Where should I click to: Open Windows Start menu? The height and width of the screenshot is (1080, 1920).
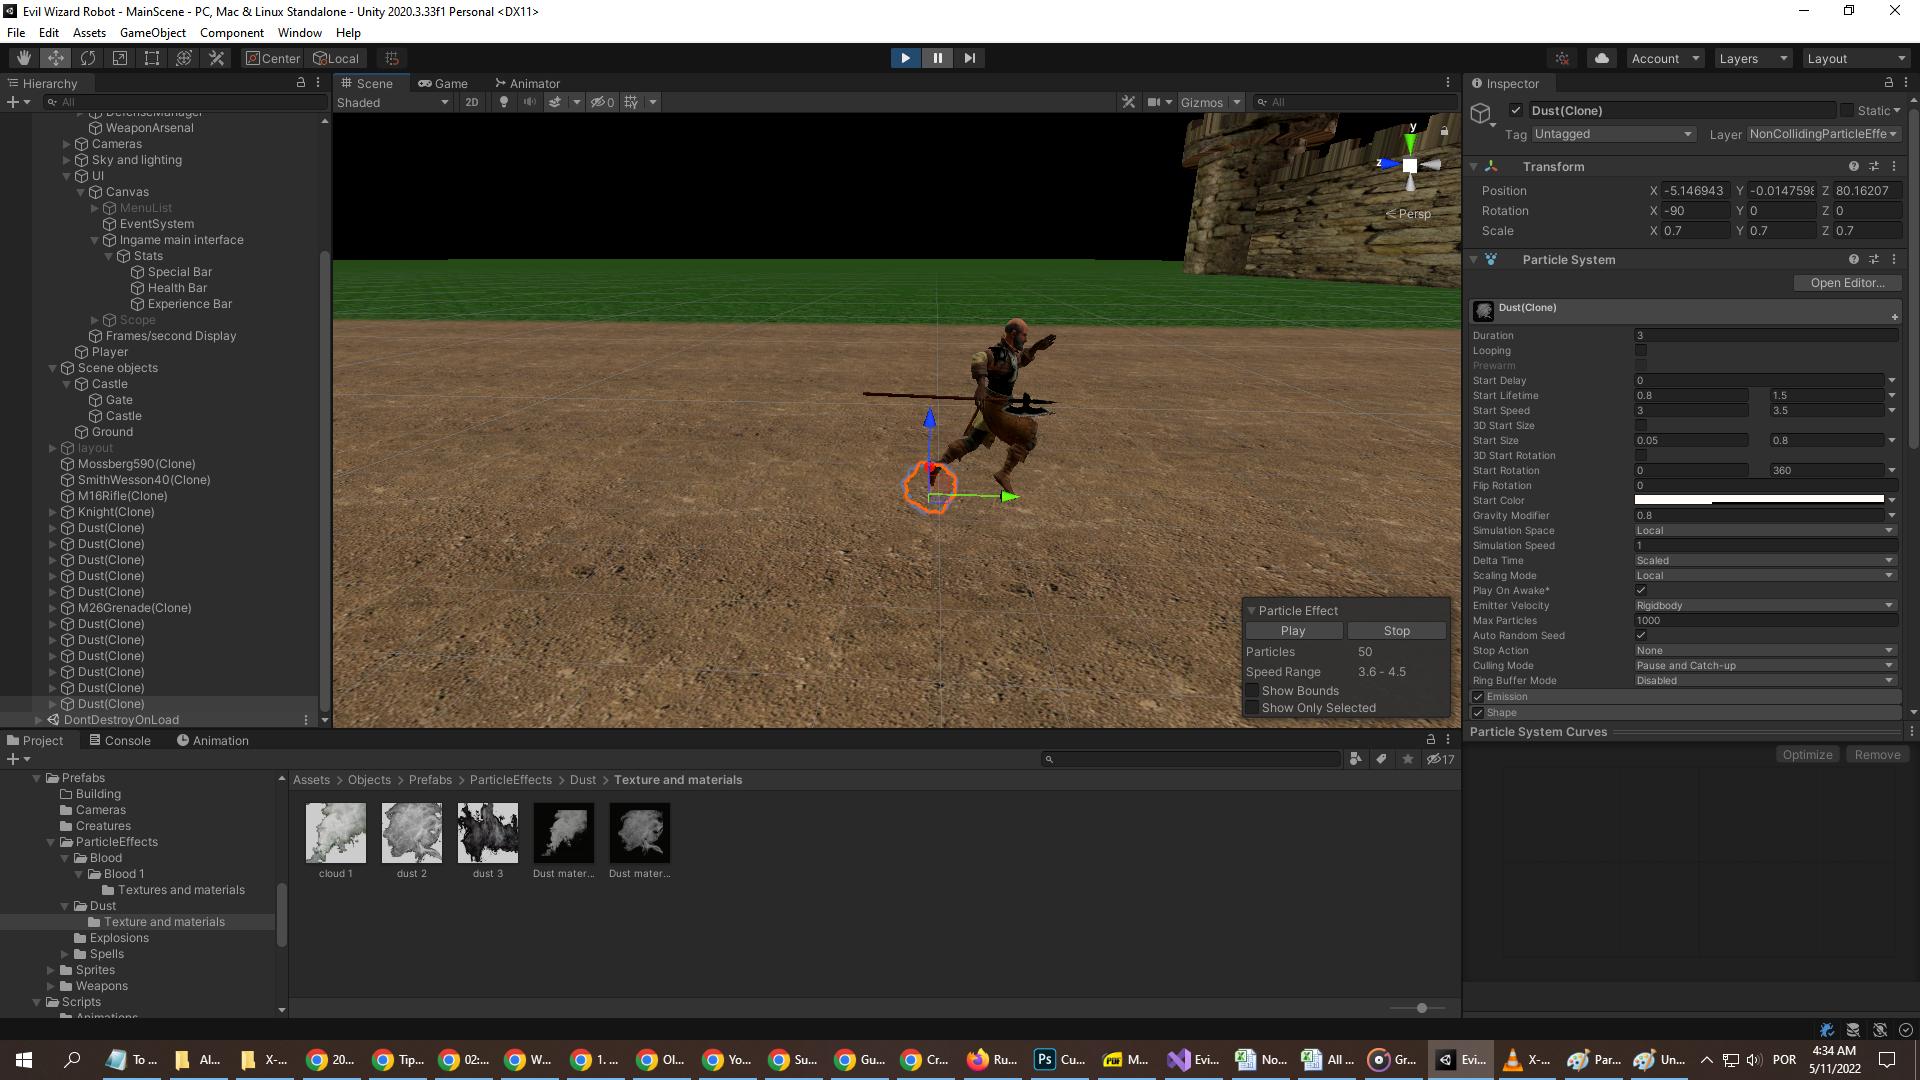24,1060
